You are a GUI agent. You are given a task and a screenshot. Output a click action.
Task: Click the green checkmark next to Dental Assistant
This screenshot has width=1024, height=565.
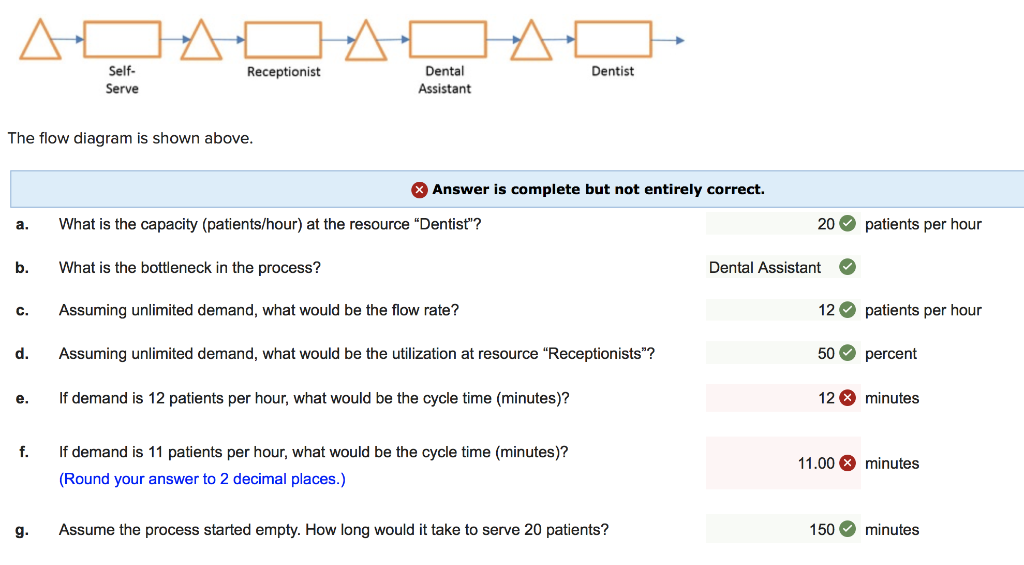coord(847,267)
